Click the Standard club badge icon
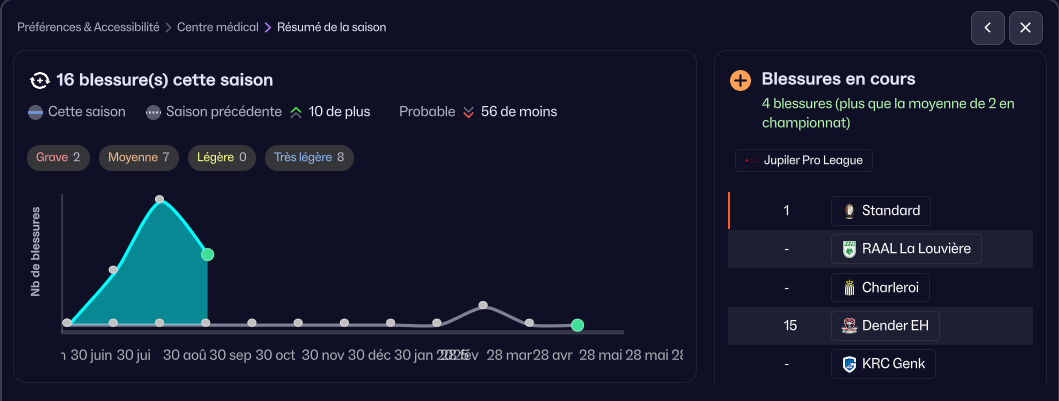 point(849,211)
